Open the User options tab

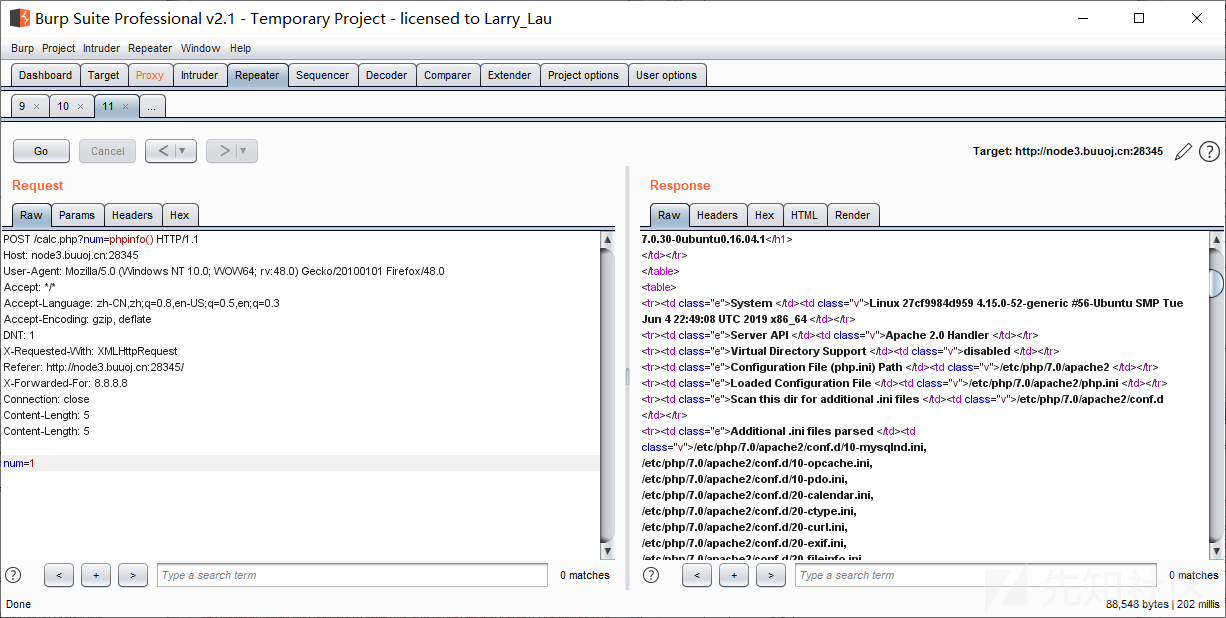coord(667,75)
